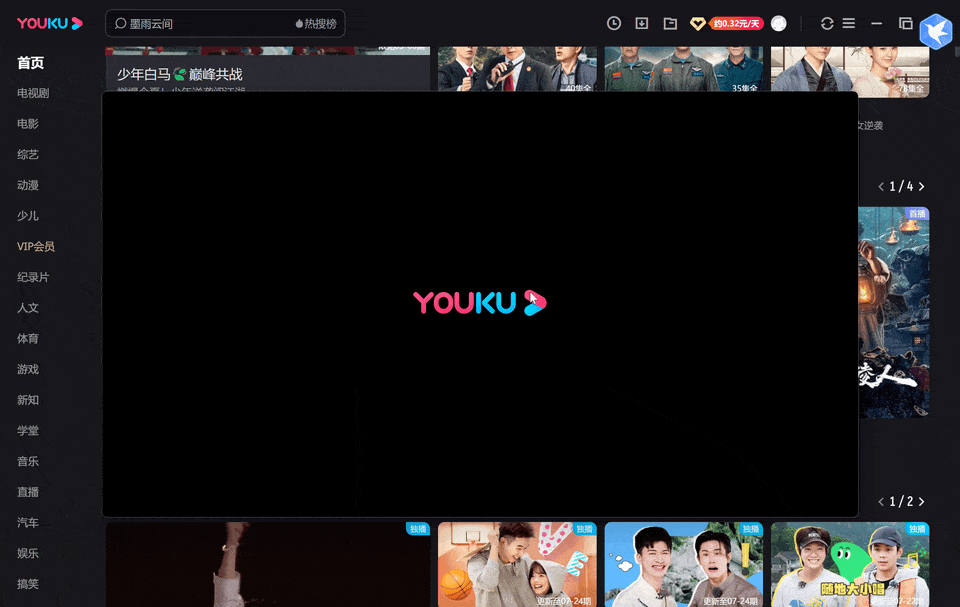Click the Youku logo in loading player
Viewport: 960px width, 607px height.
[x=479, y=303]
